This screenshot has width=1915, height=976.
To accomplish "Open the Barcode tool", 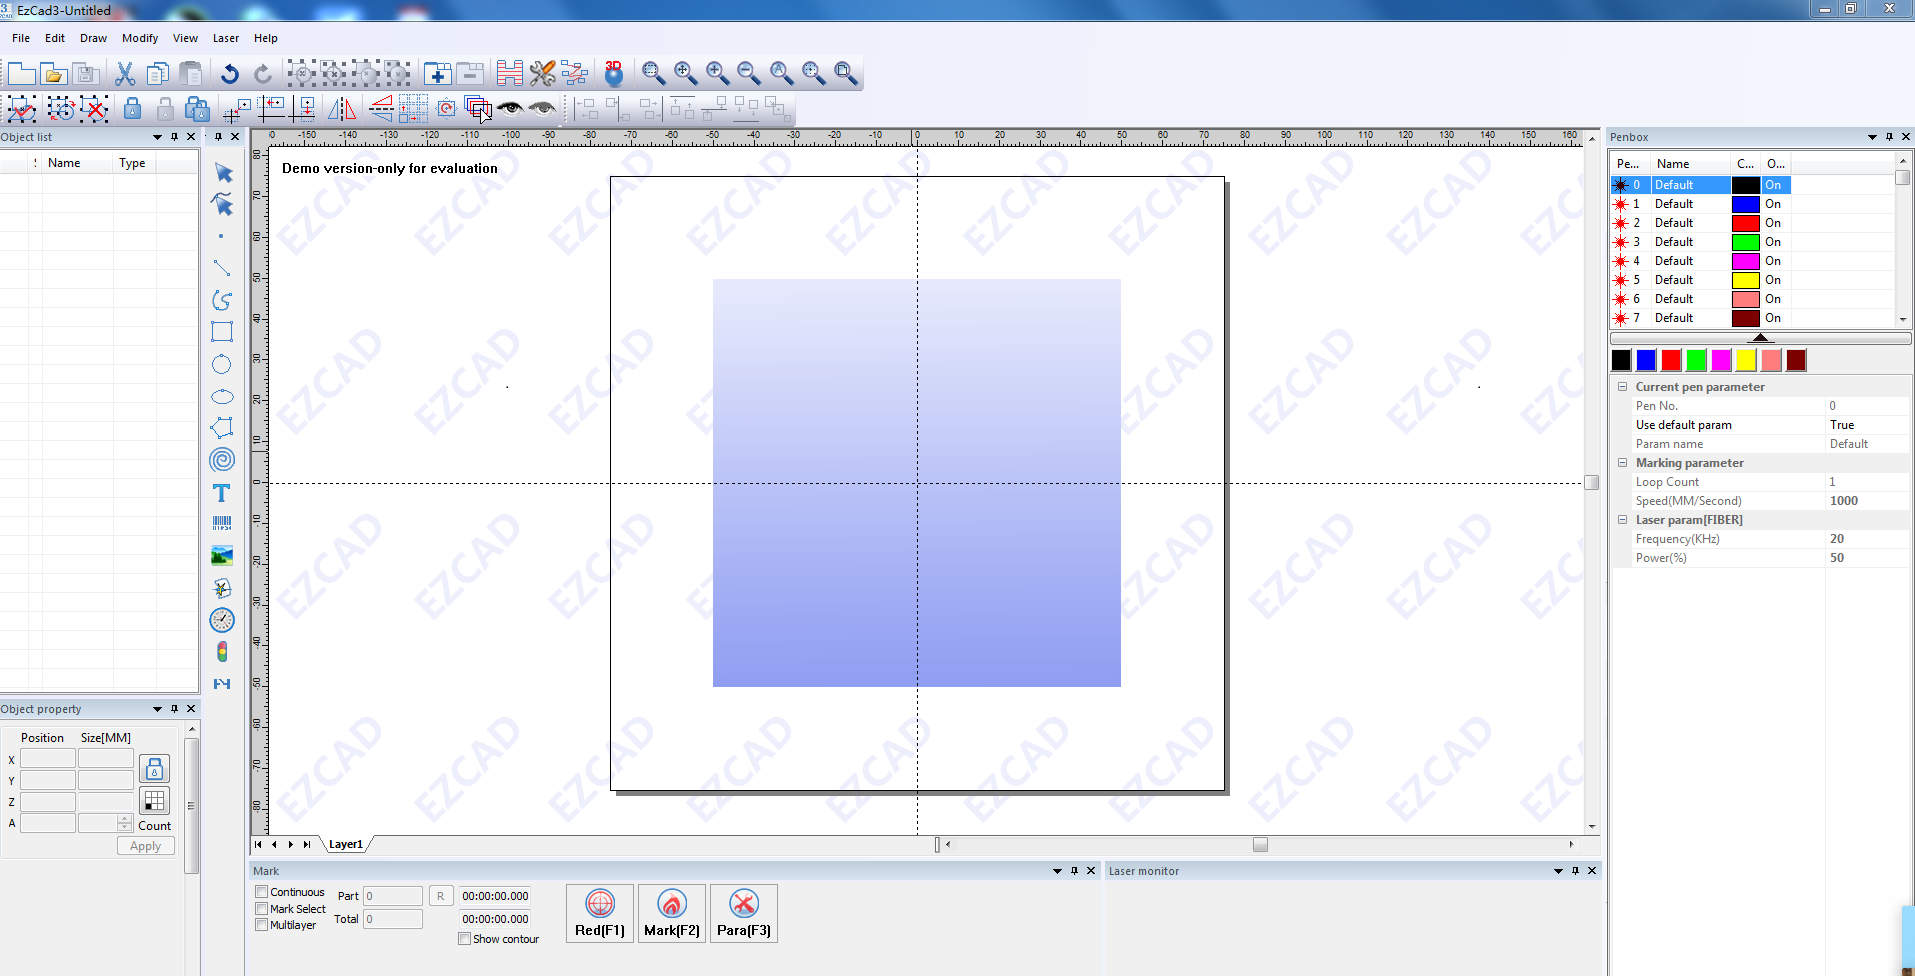I will 221,523.
